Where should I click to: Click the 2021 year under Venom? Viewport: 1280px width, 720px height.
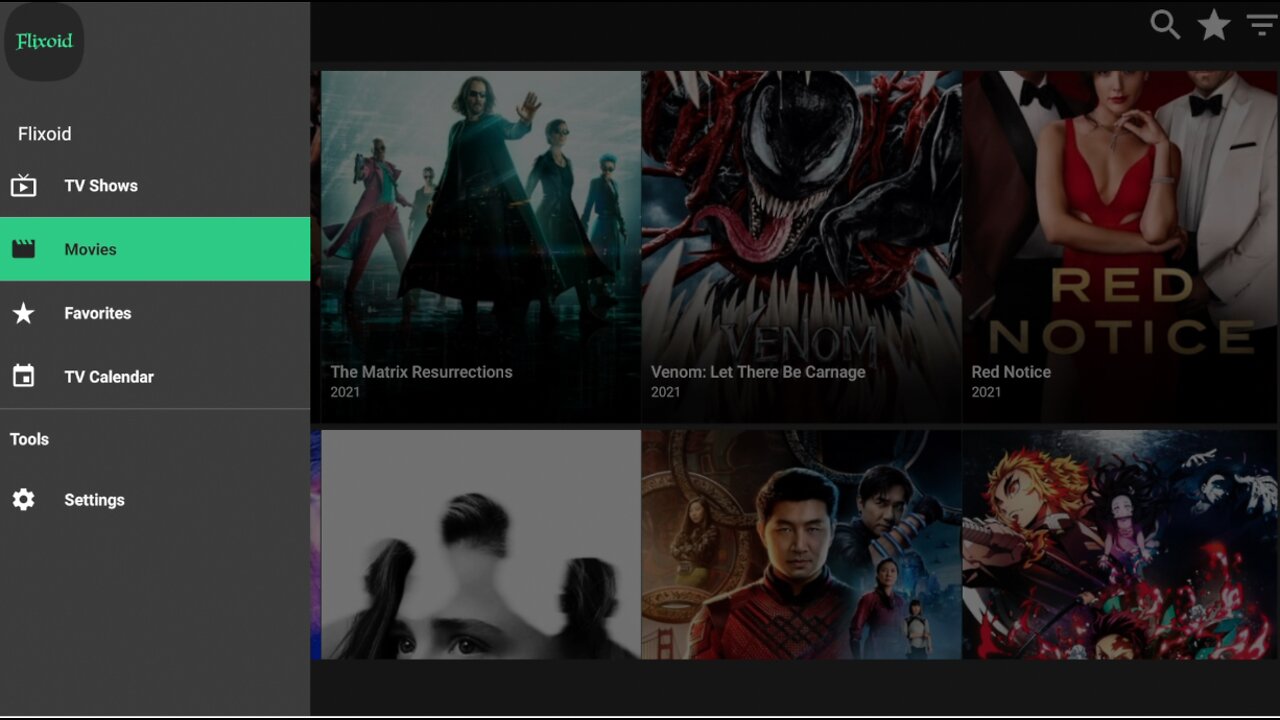coord(665,392)
